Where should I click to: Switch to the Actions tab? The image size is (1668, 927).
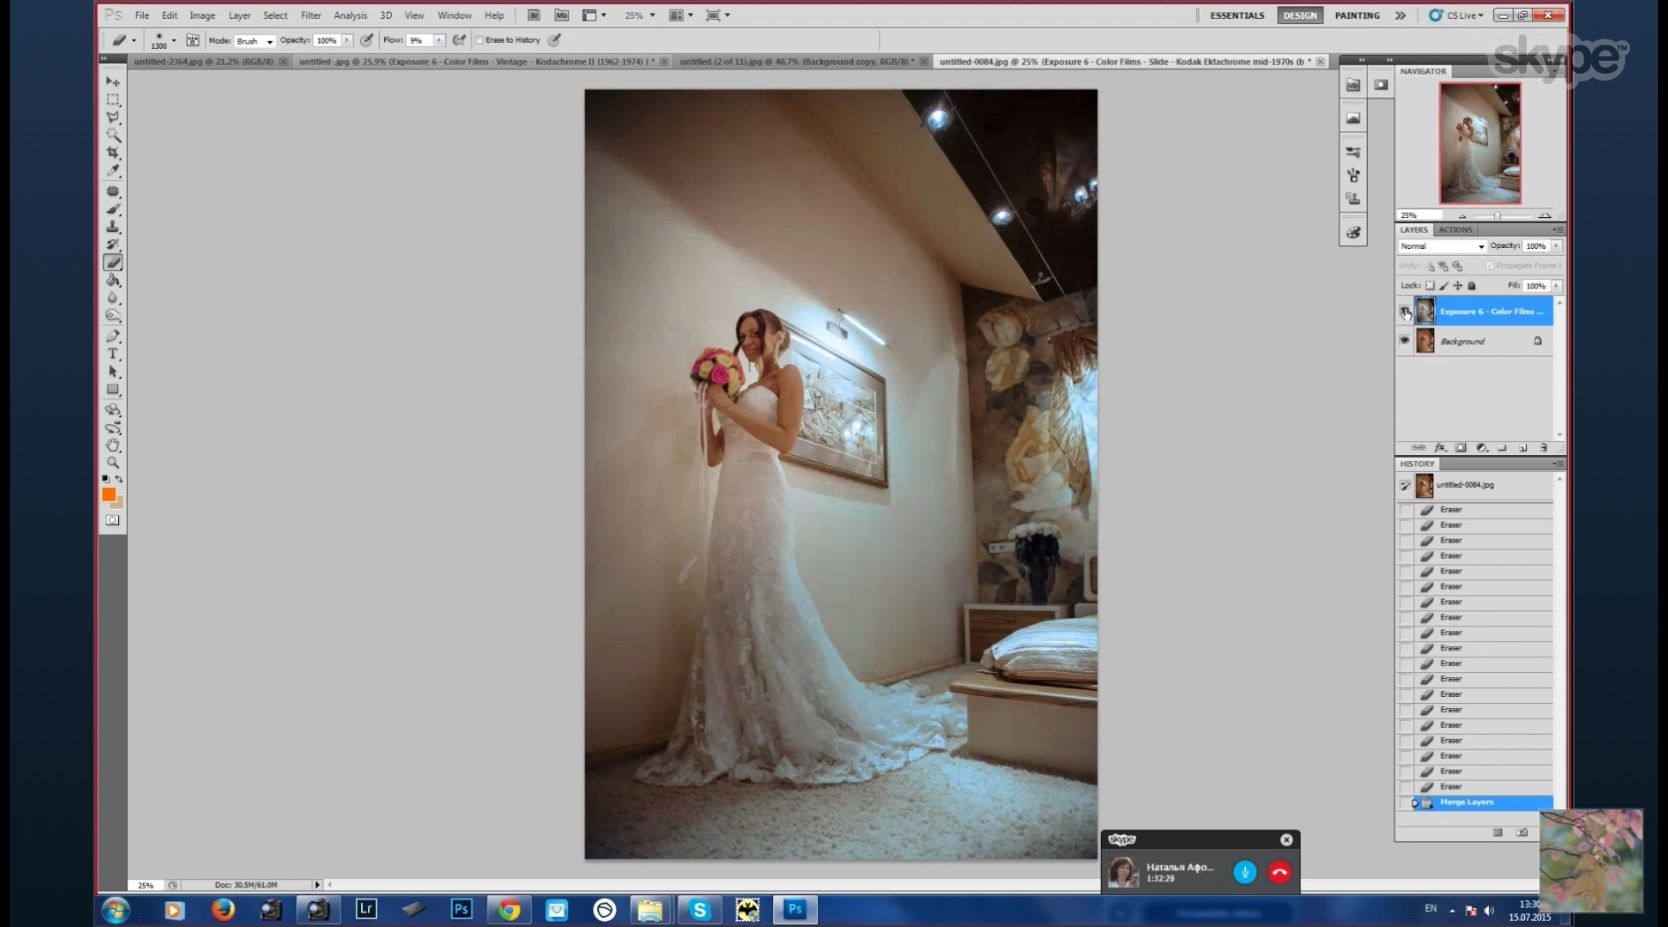[x=1455, y=230]
